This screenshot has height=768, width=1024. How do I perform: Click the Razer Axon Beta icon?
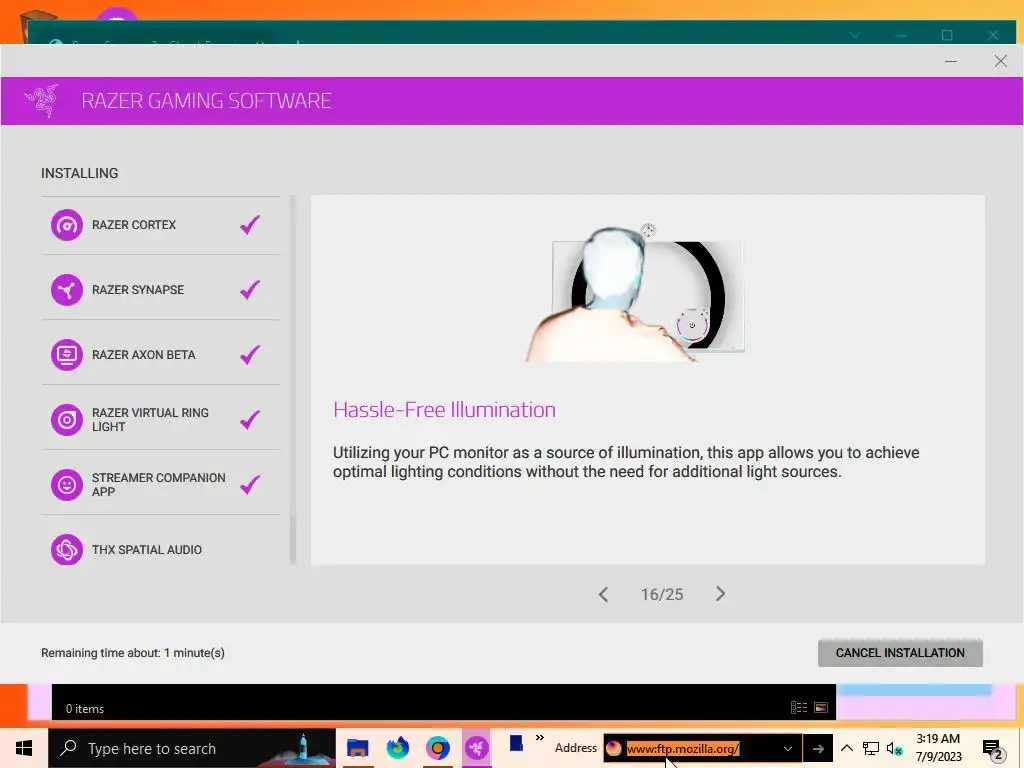(67, 355)
